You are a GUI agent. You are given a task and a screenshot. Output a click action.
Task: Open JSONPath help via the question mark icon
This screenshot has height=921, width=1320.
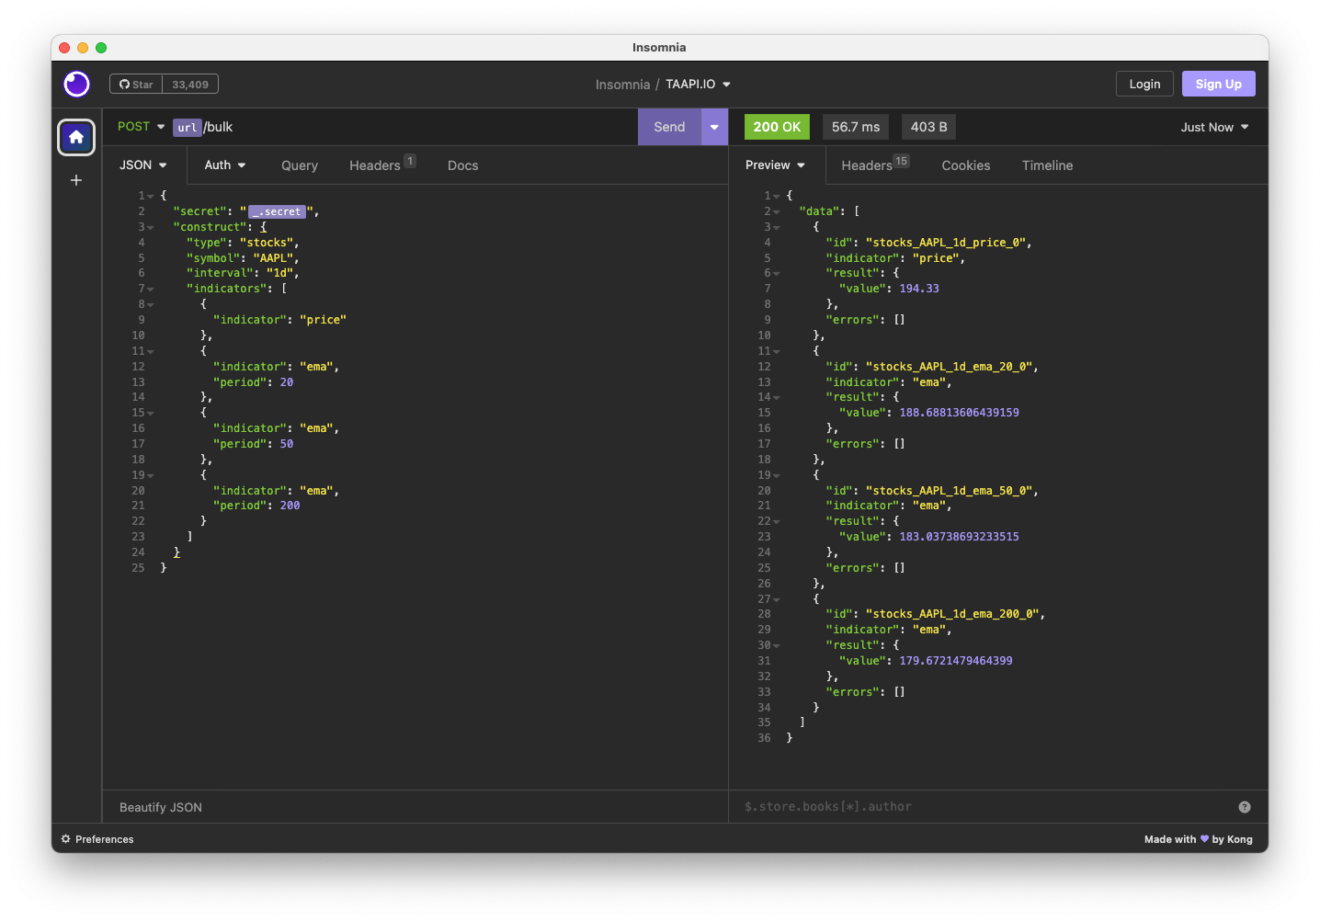click(1244, 806)
